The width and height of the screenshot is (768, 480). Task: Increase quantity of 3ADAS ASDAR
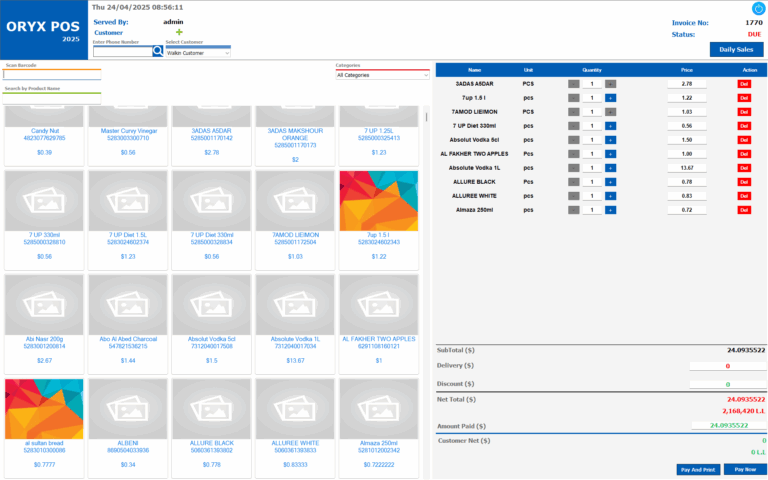point(610,84)
